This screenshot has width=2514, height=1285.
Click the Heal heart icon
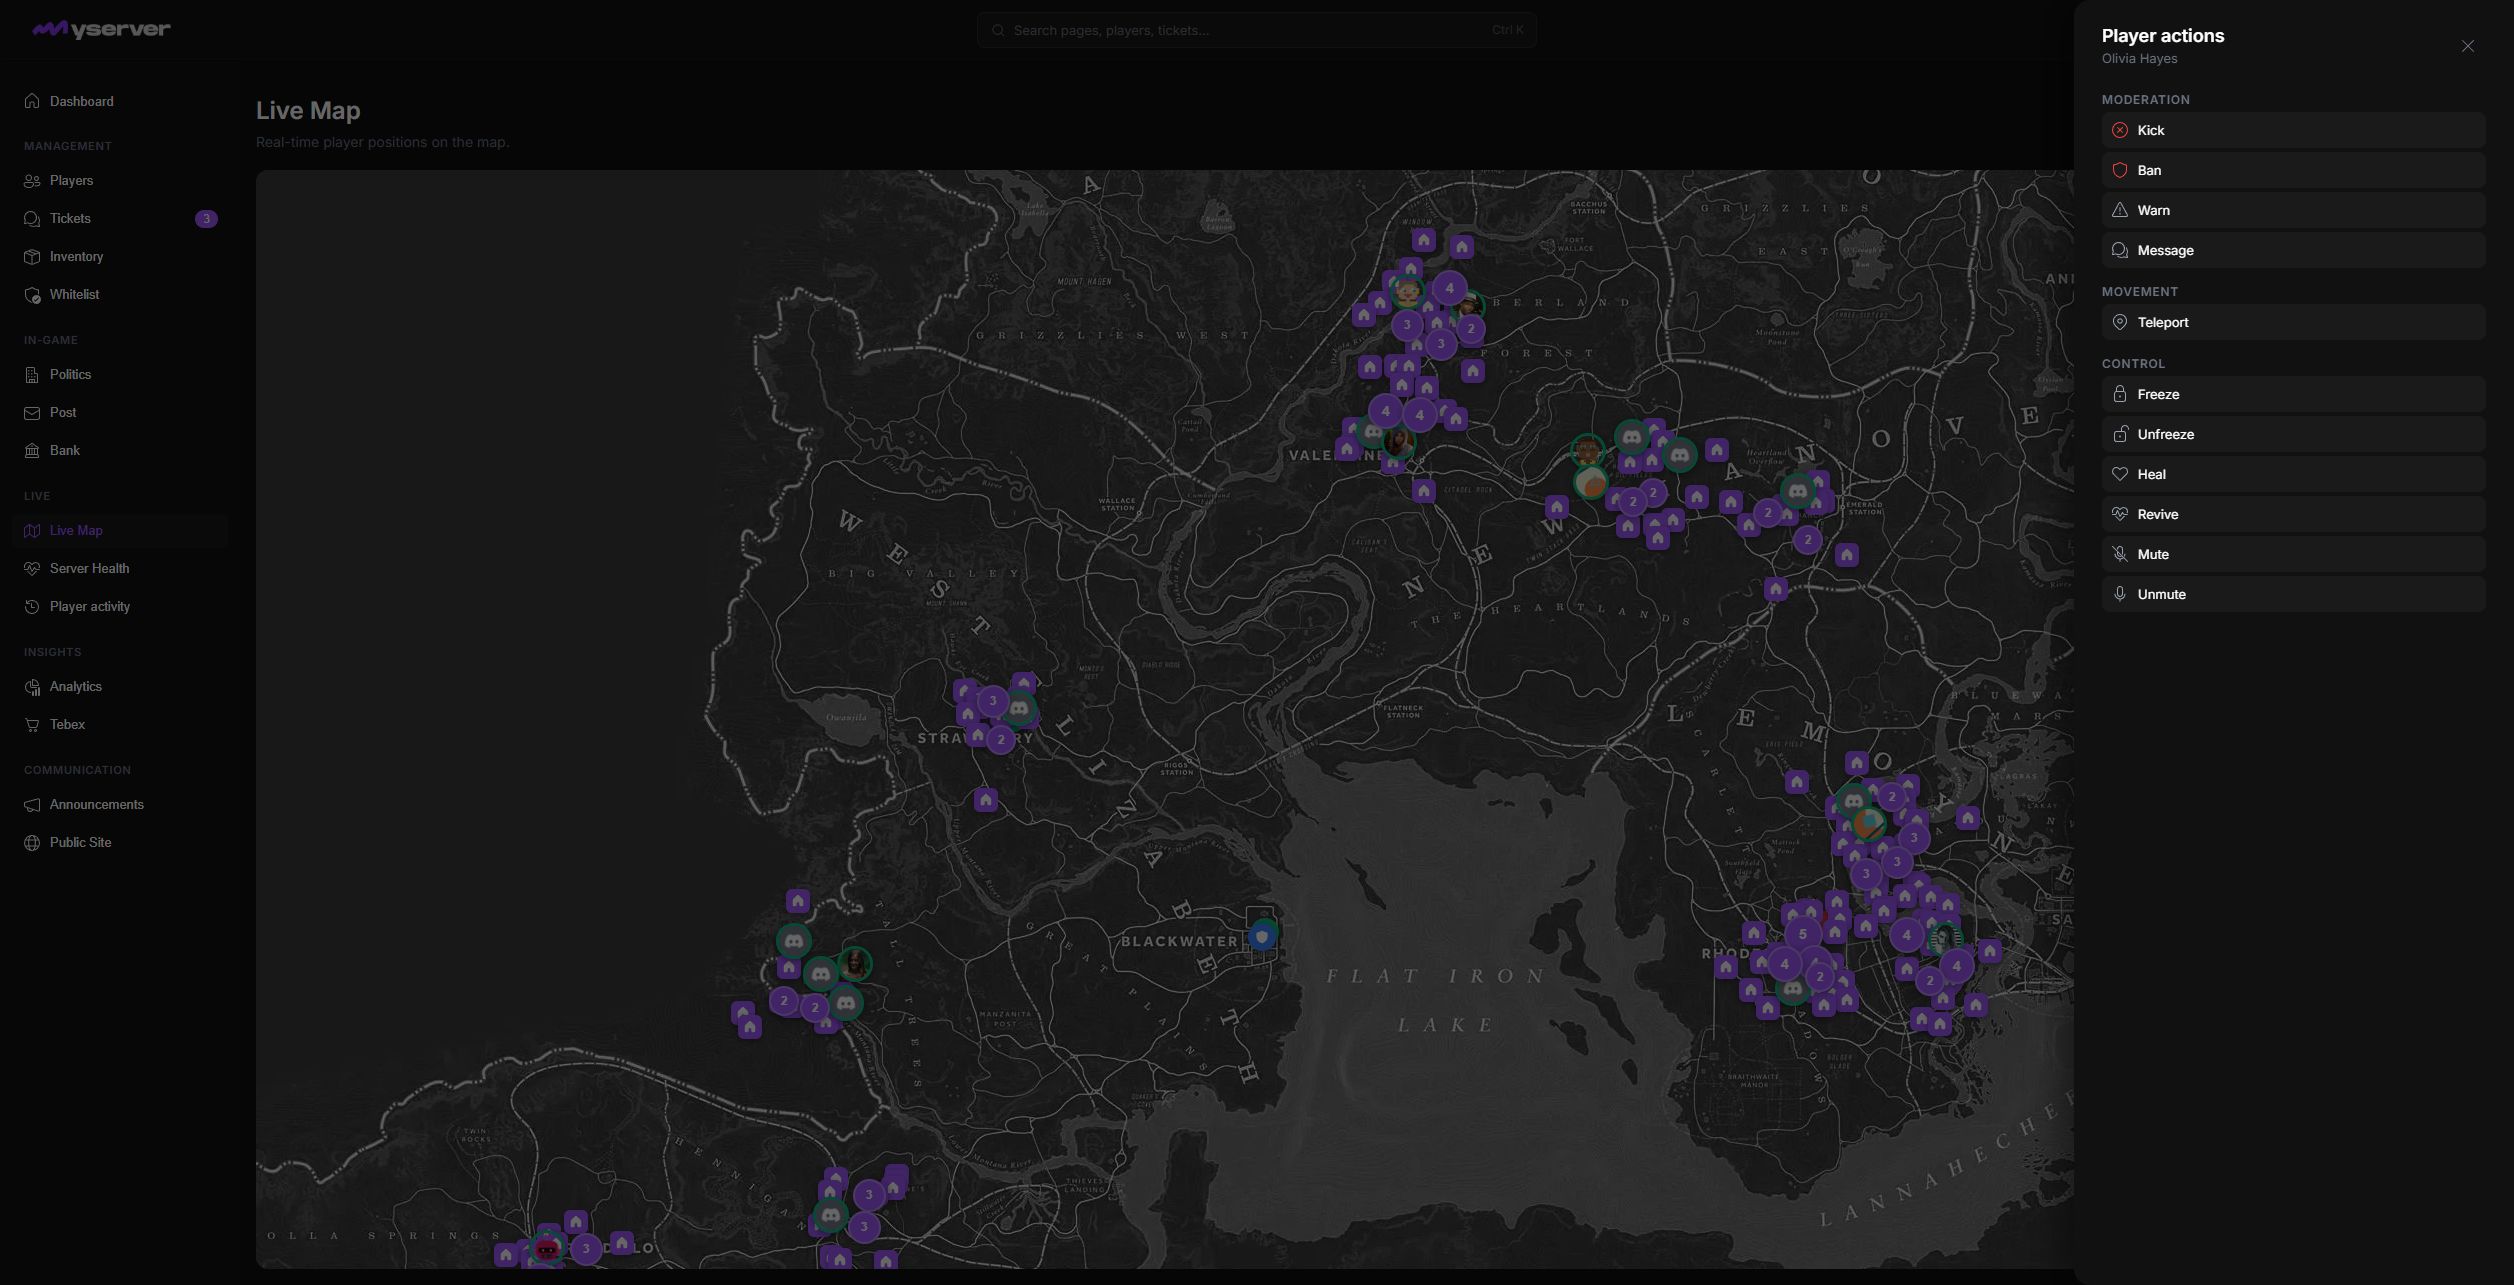coord(2119,474)
